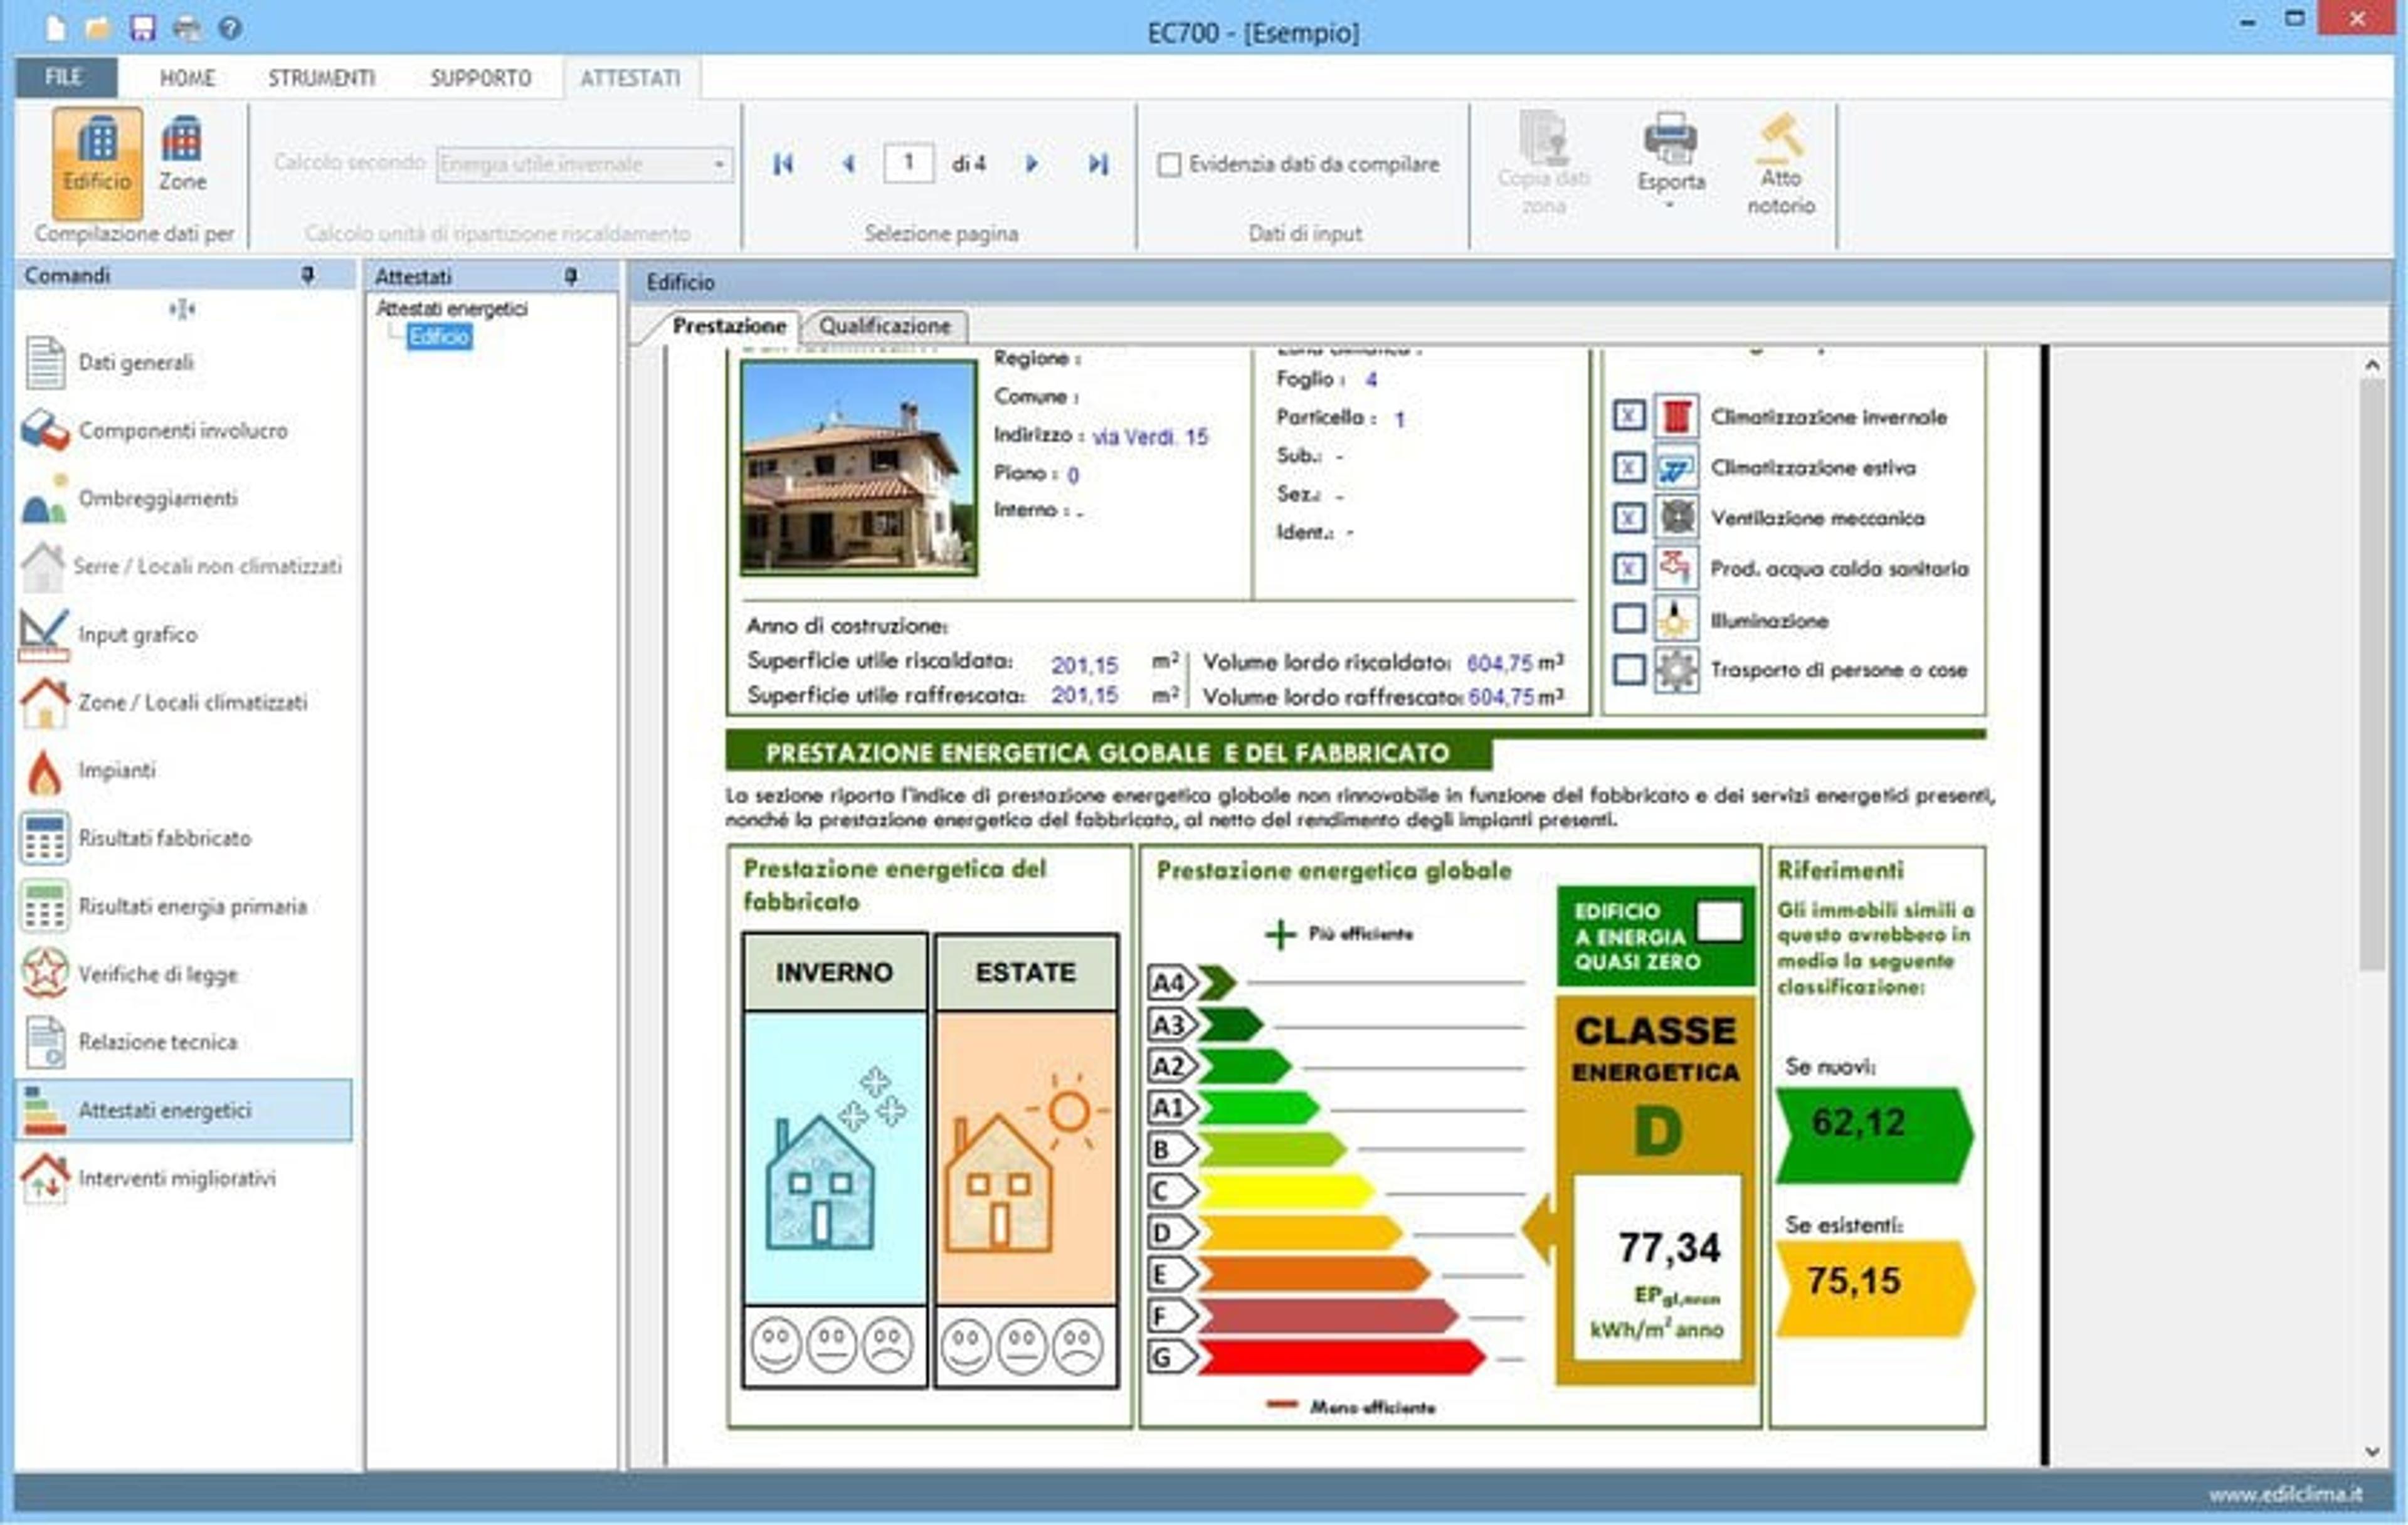Toggle Climatizzazione invernale checkbox
Viewport: 2408px width, 1525px height.
(1629, 416)
